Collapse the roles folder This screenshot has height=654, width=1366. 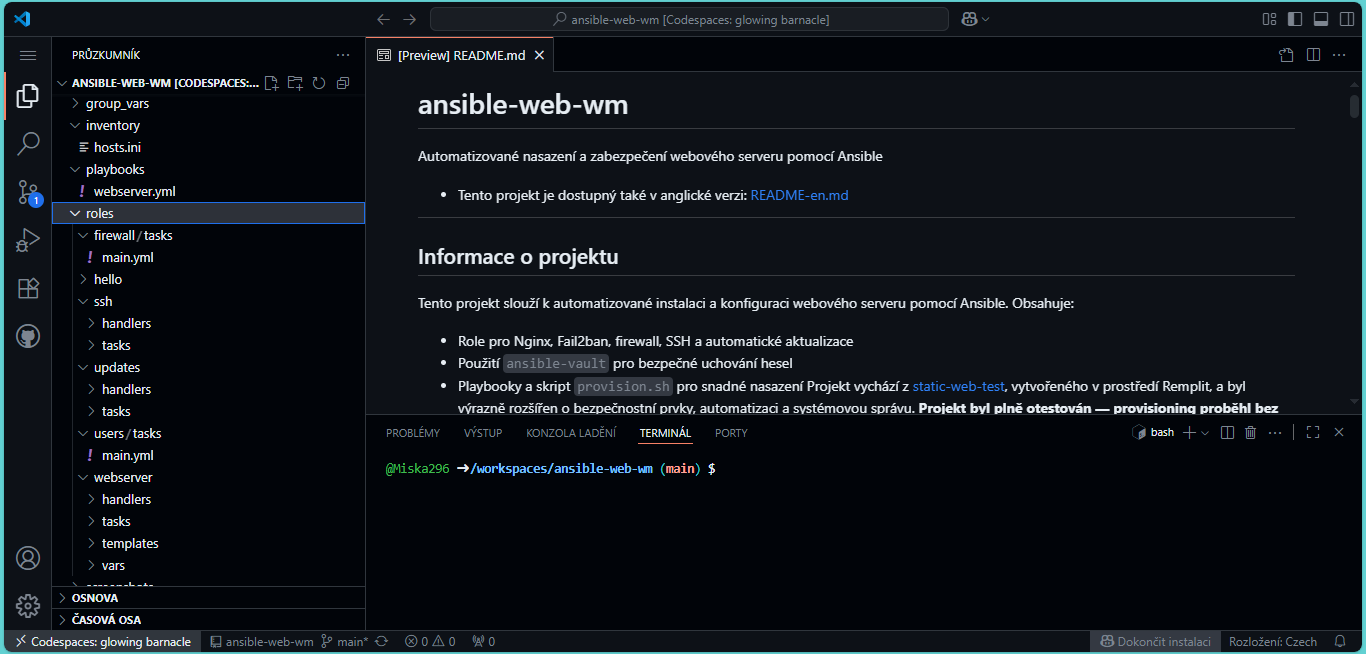click(209, 213)
